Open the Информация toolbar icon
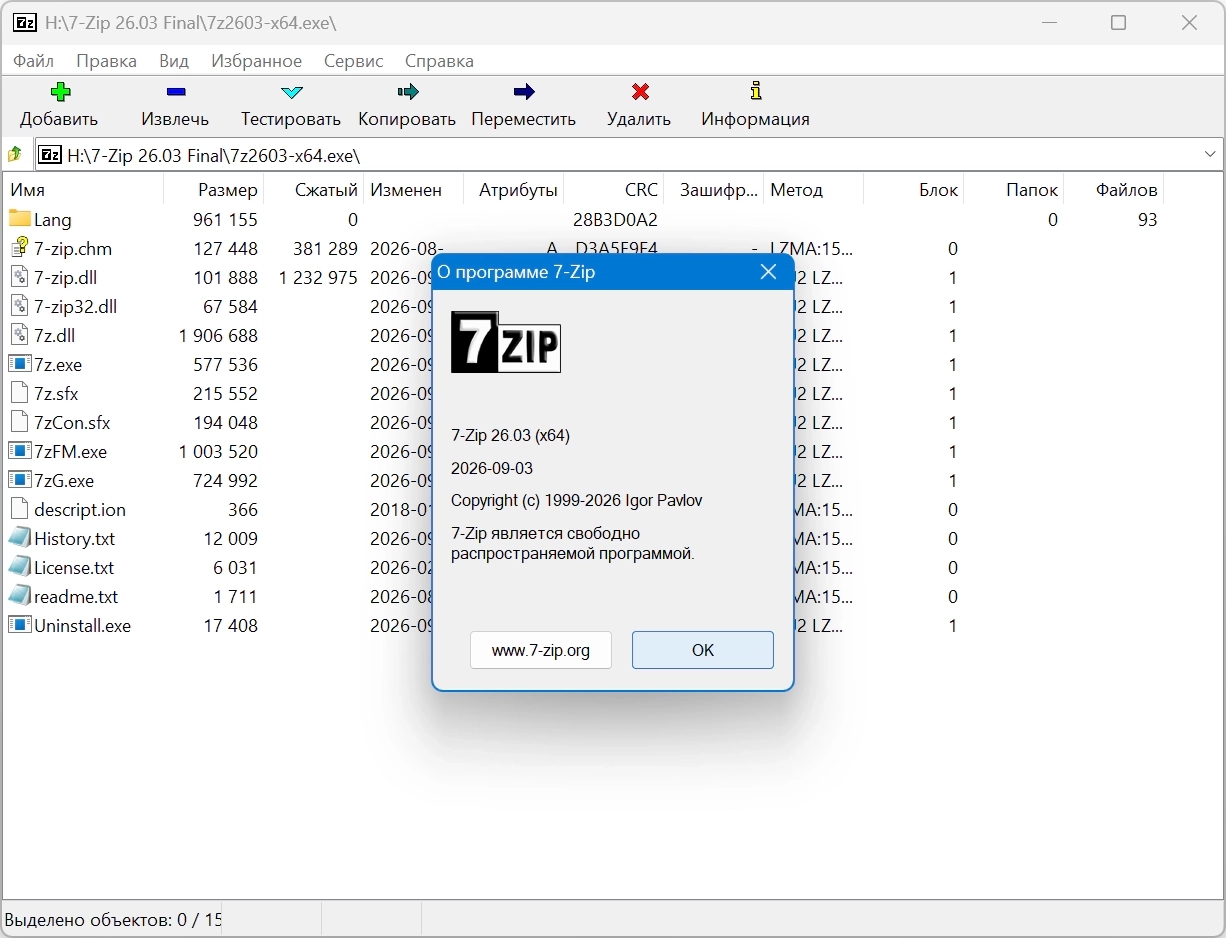The height and width of the screenshot is (938, 1226). pyautogui.click(x=756, y=91)
